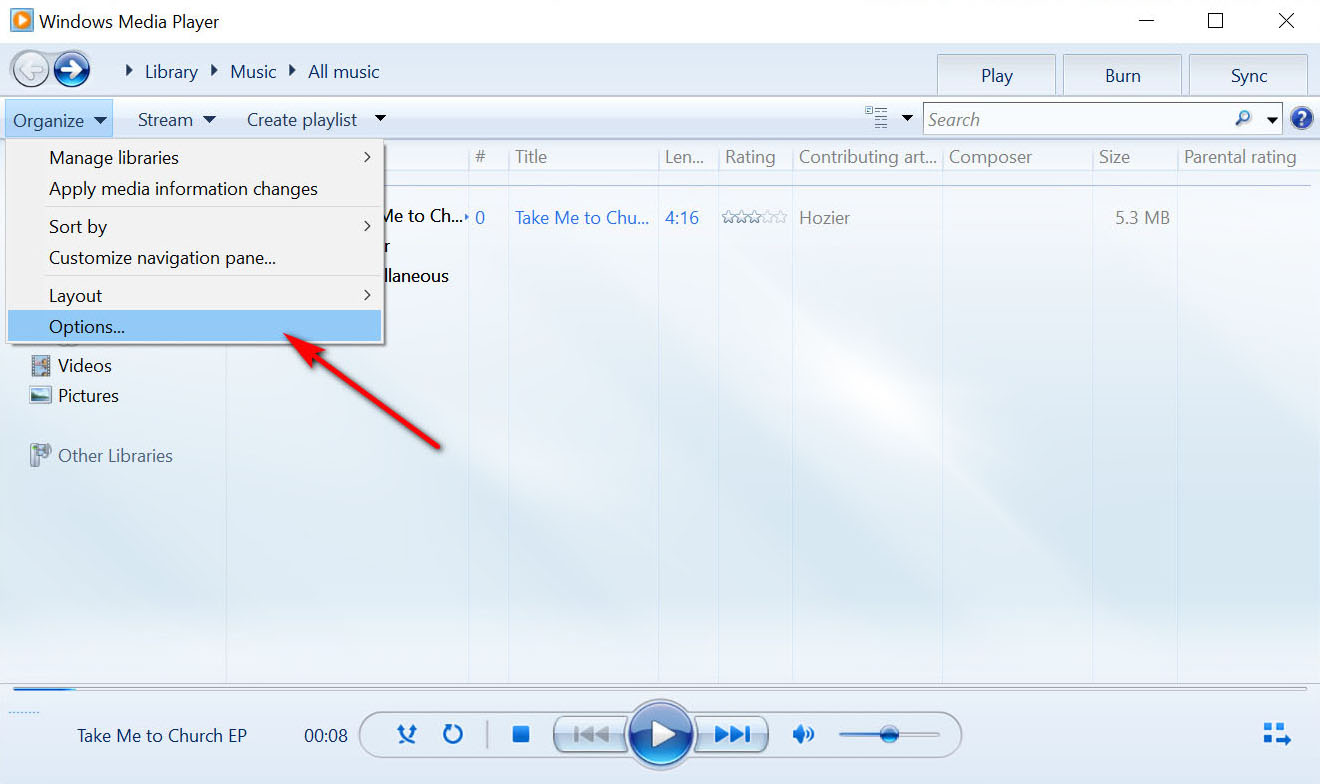Expand the Layout submenu
This screenshot has height=784, width=1320.
point(195,295)
